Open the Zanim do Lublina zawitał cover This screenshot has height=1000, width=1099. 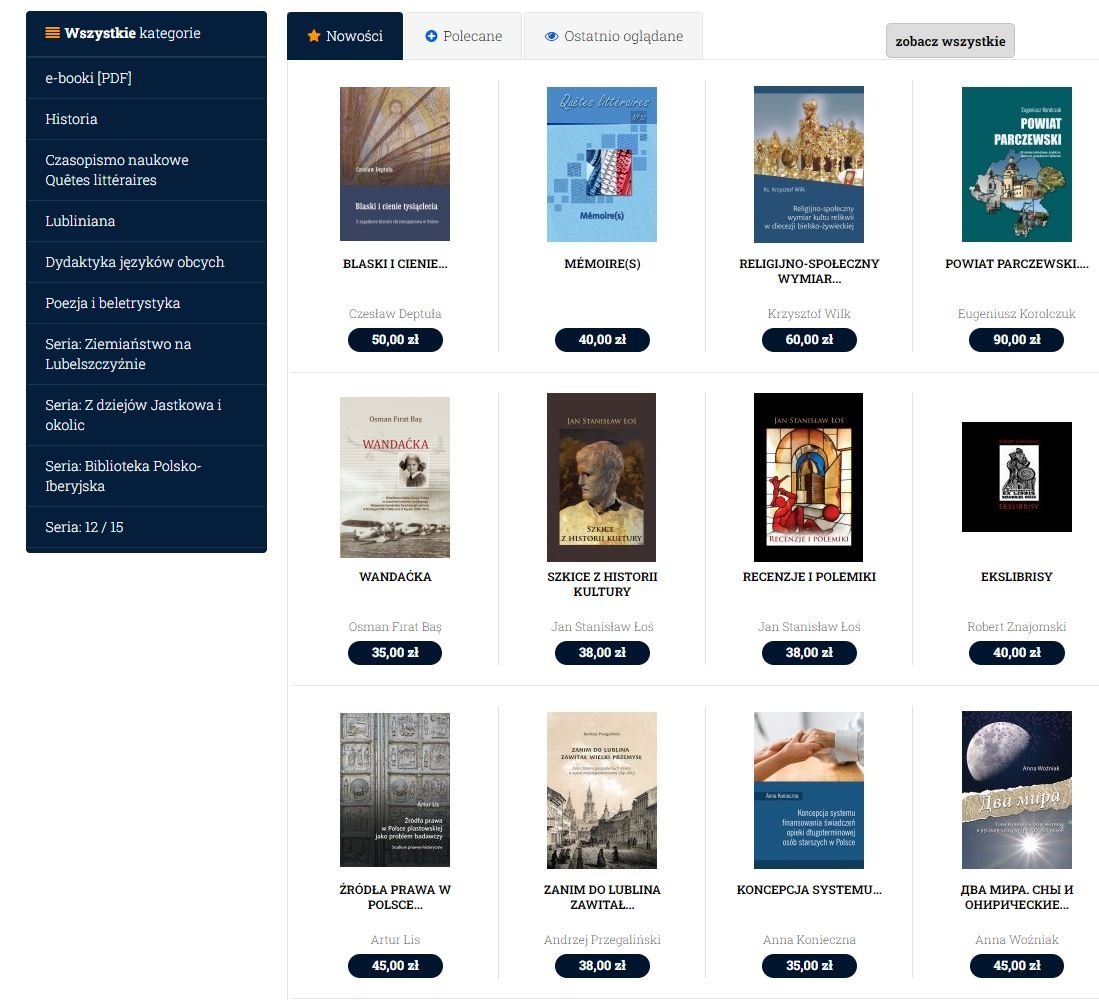click(602, 790)
